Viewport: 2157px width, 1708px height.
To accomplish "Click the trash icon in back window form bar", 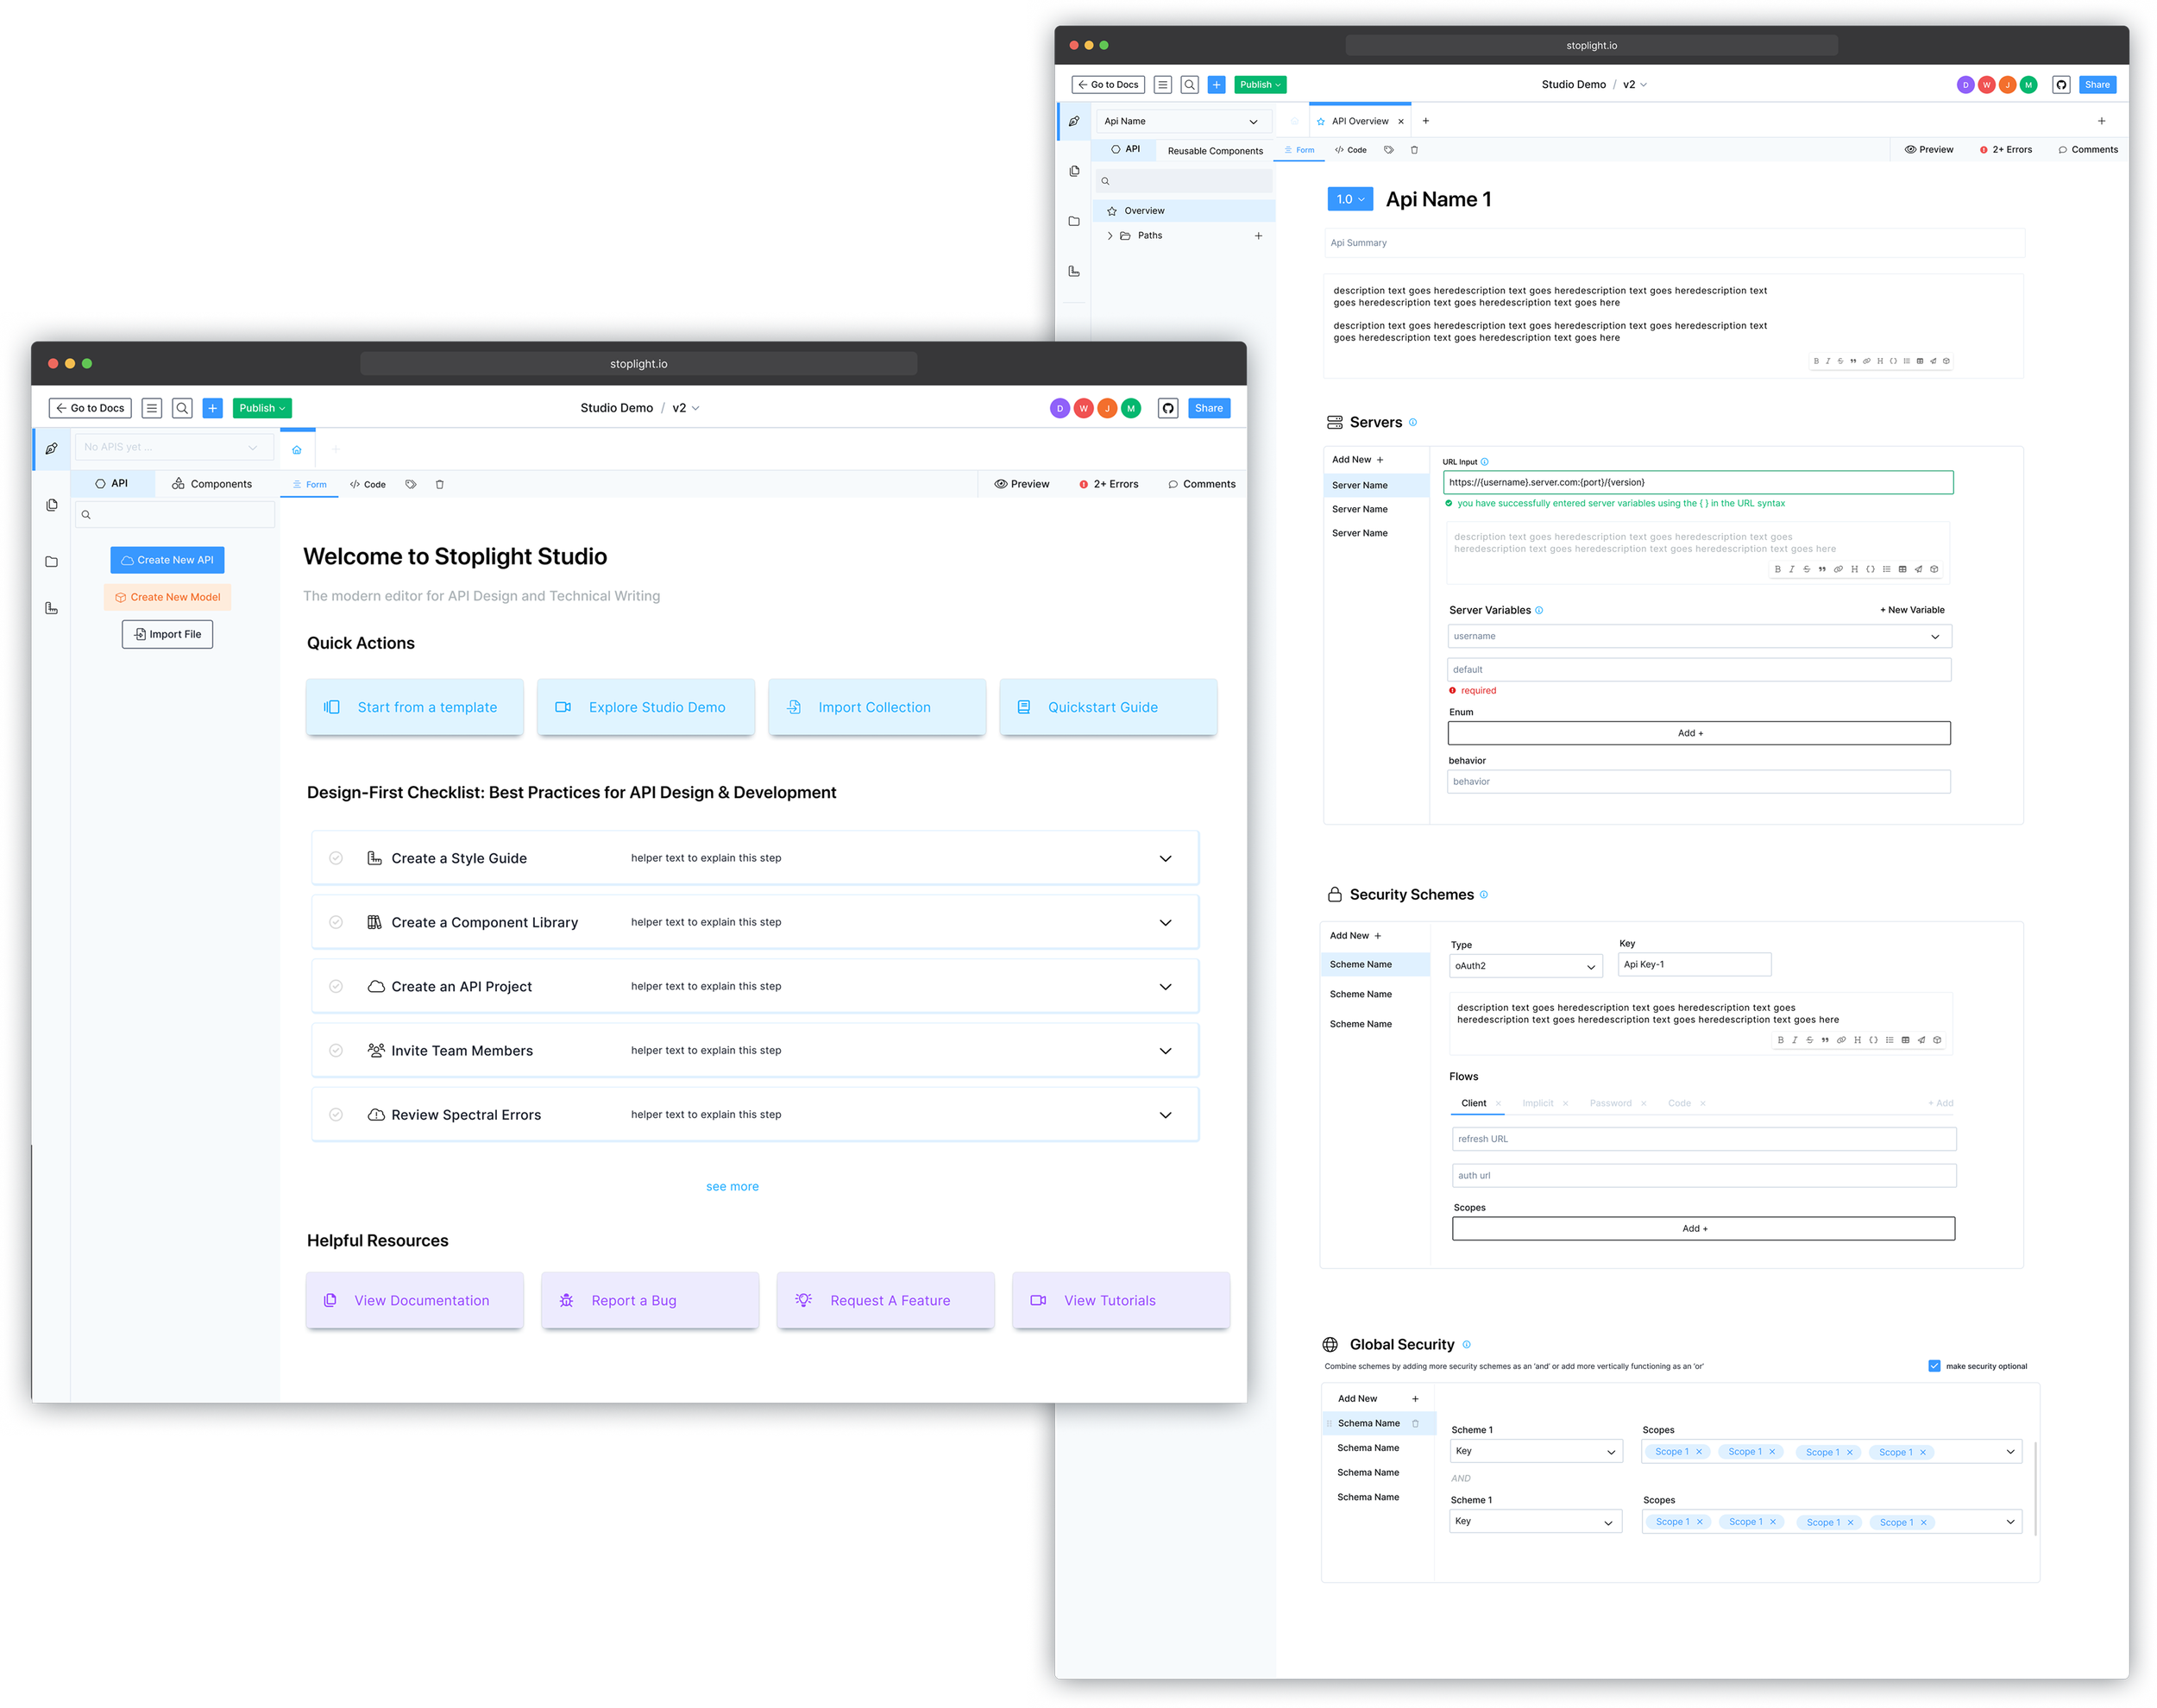I will [1415, 150].
